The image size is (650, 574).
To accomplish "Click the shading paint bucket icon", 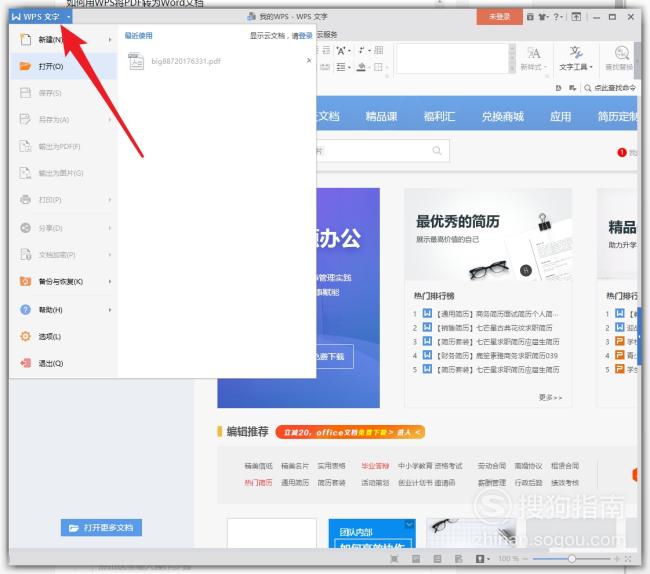I will [x=362, y=67].
